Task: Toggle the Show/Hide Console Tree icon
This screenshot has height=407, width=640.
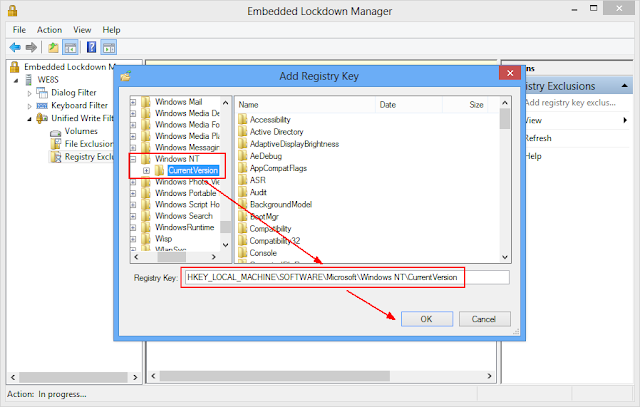Action: pyautogui.click(x=70, y=48)
